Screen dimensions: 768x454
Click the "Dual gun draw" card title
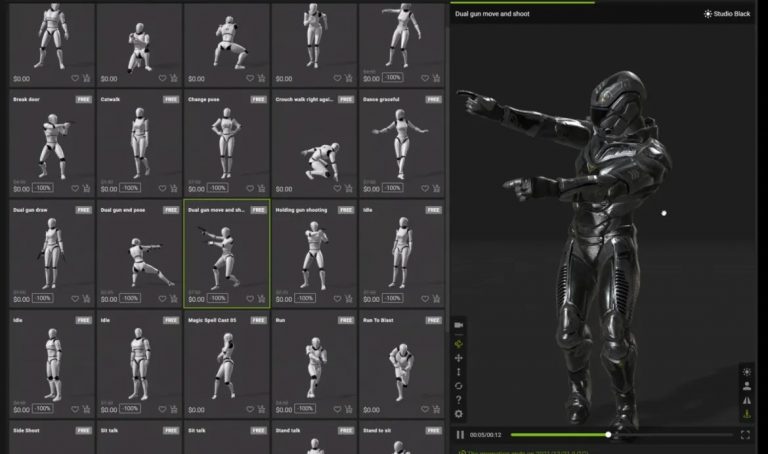(x=30, y=210)
